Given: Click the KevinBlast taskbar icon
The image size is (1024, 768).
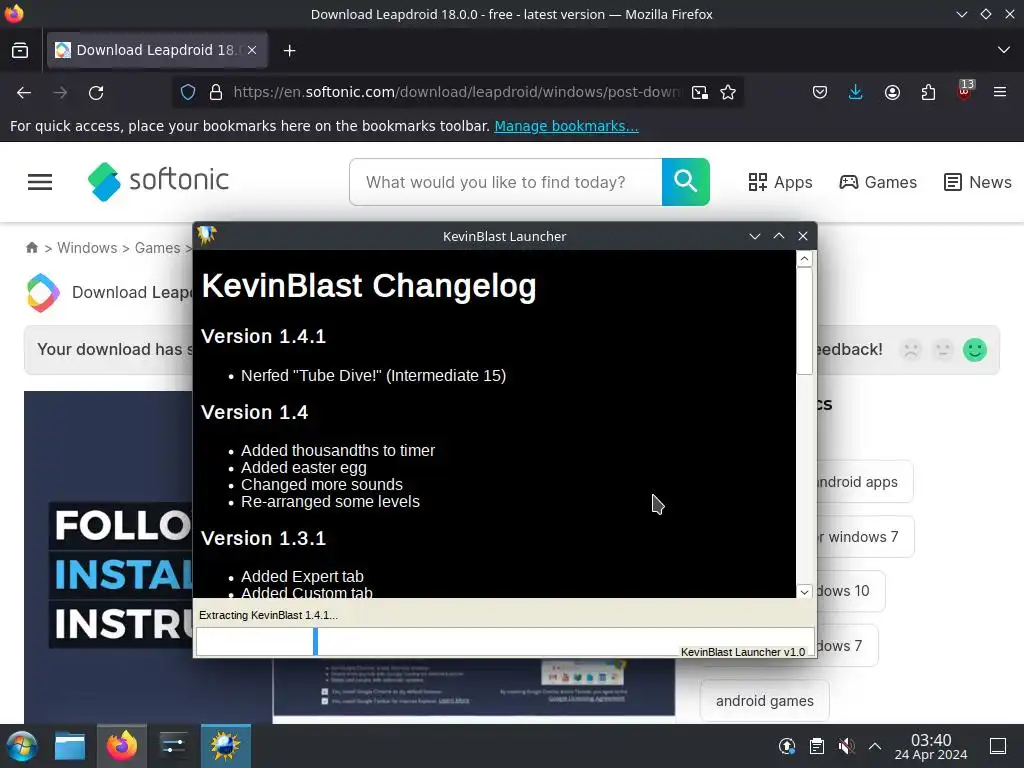Looking at the screenshot, I should coord(225,746).
